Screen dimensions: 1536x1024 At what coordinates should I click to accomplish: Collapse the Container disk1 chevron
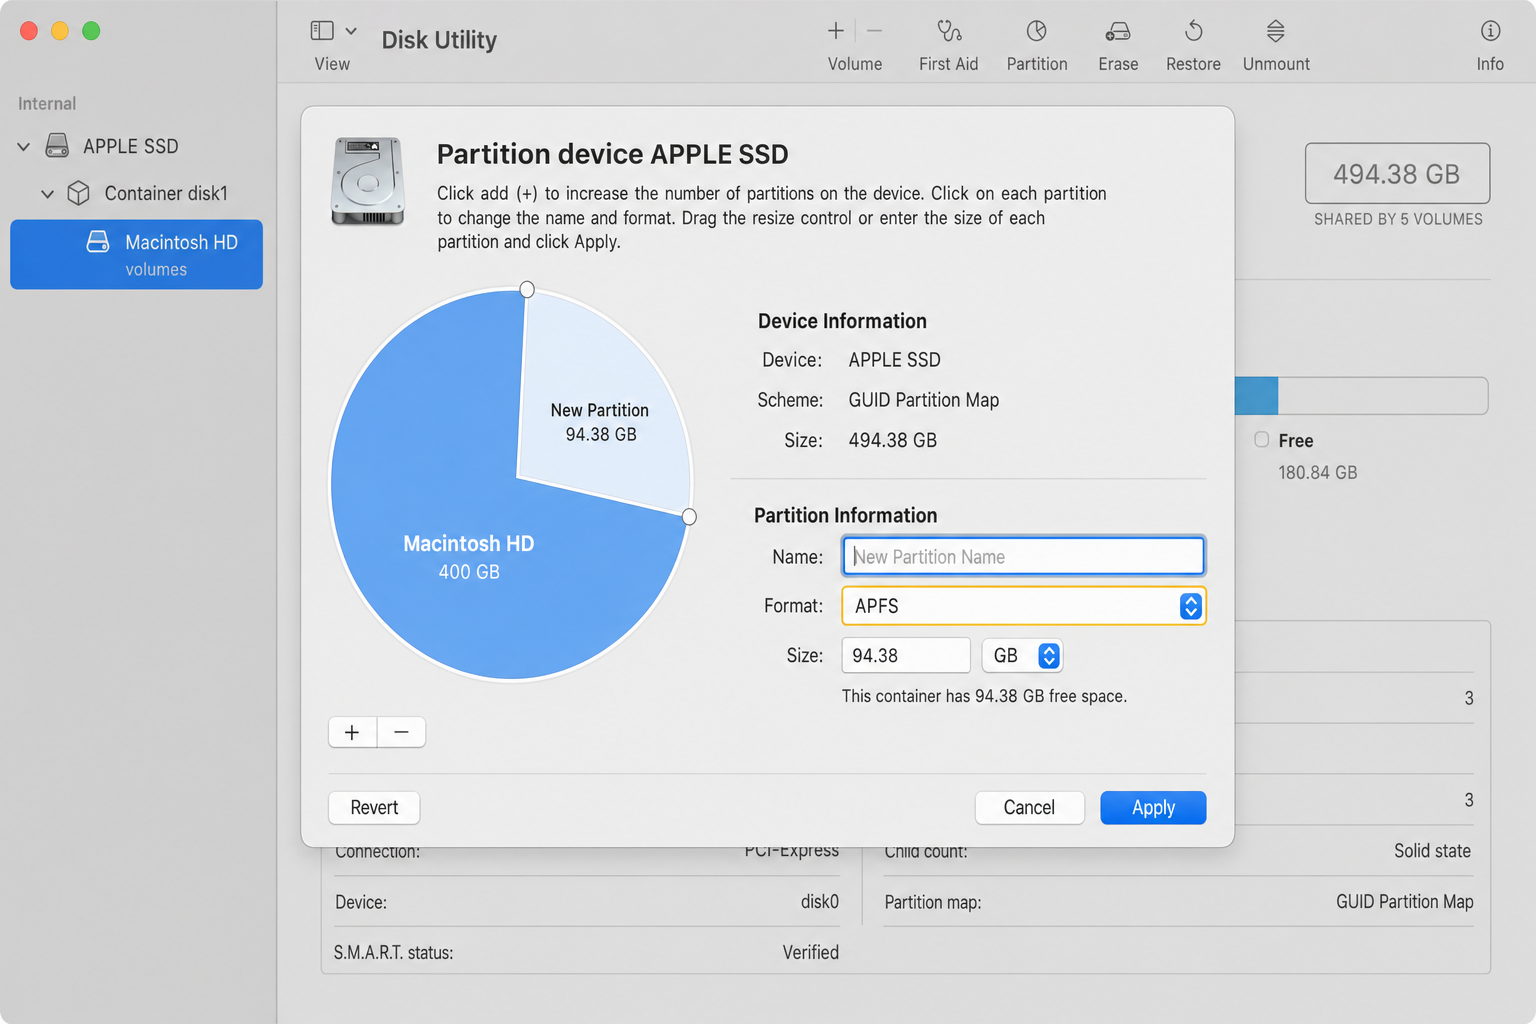pyautogui.click(x=47, y=194)
